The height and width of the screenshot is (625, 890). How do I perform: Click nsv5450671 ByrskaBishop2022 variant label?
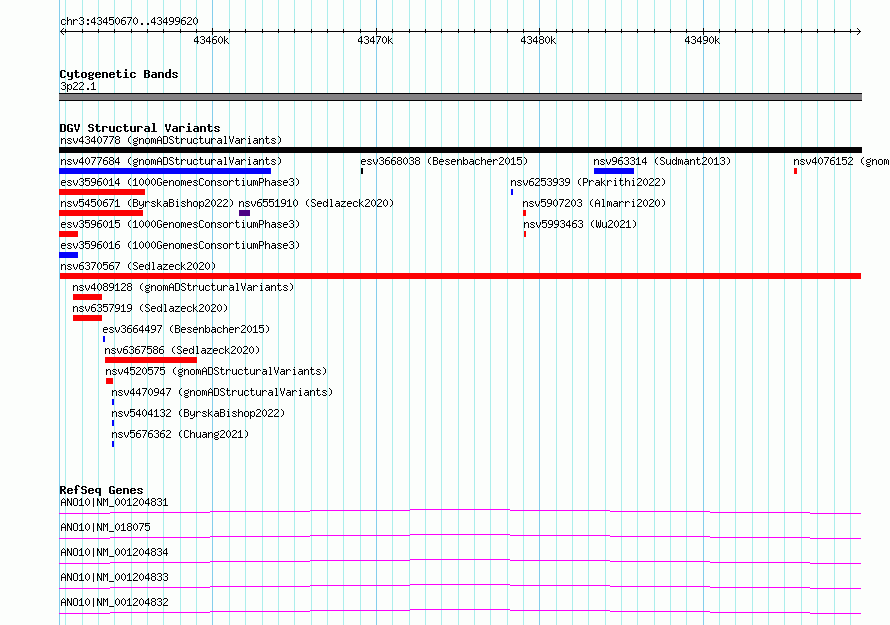(147, 203)
